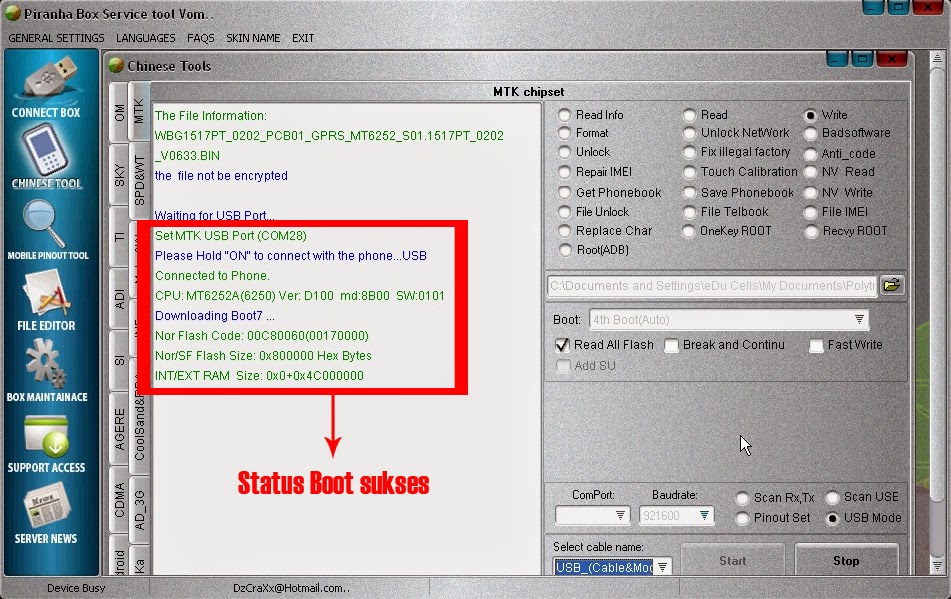Open the Chinese Tool phone icon
The height and width of the screenshot is (599, 951).
click(47, 157)
